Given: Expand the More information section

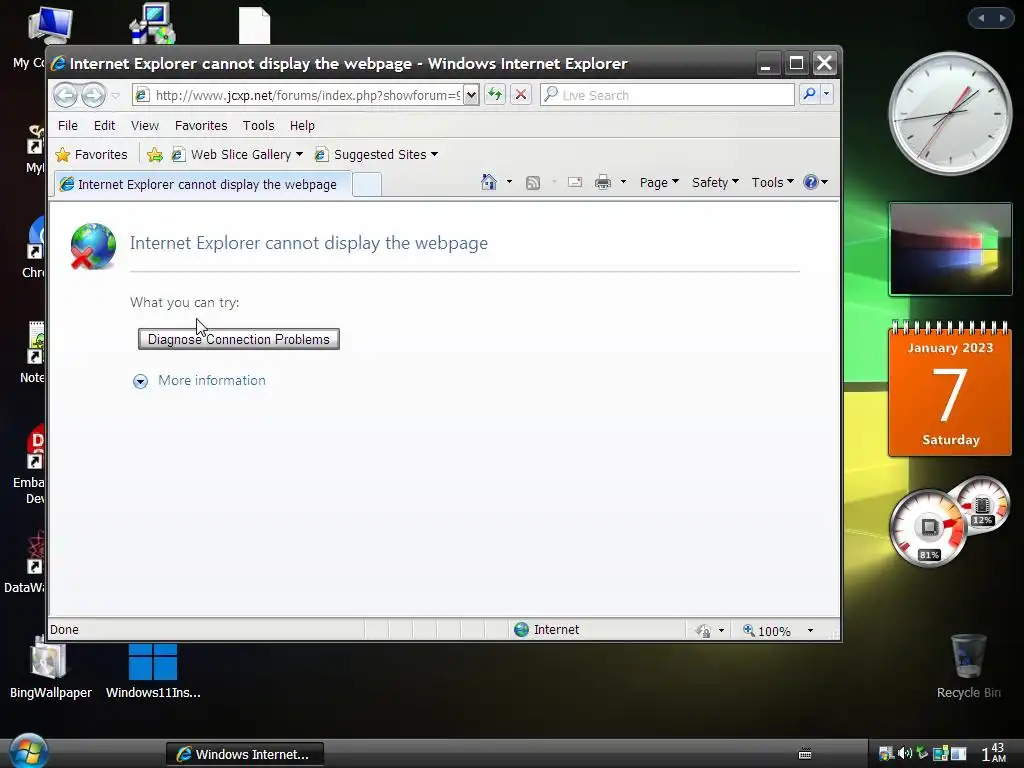Looking at the screenshot, I should point(140,381).
